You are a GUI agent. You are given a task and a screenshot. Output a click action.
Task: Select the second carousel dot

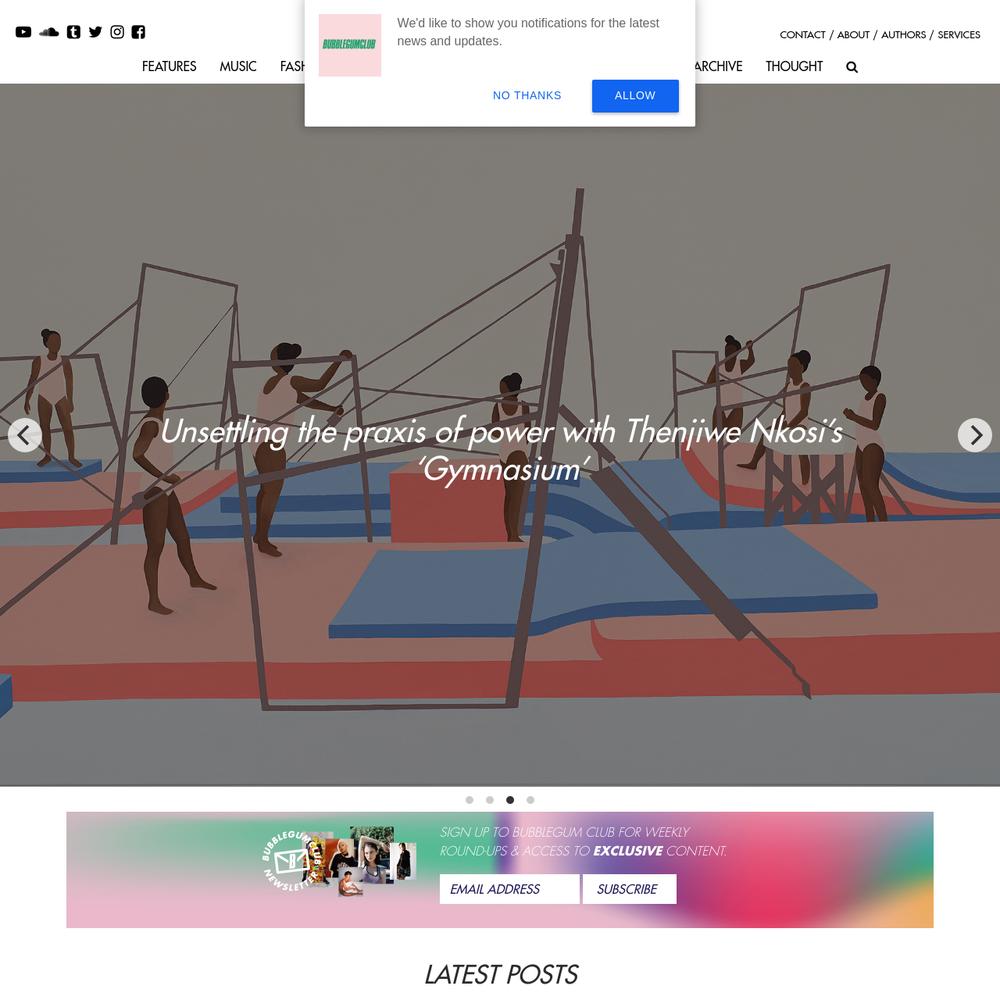pyautogui.click(x=490, y=800)
